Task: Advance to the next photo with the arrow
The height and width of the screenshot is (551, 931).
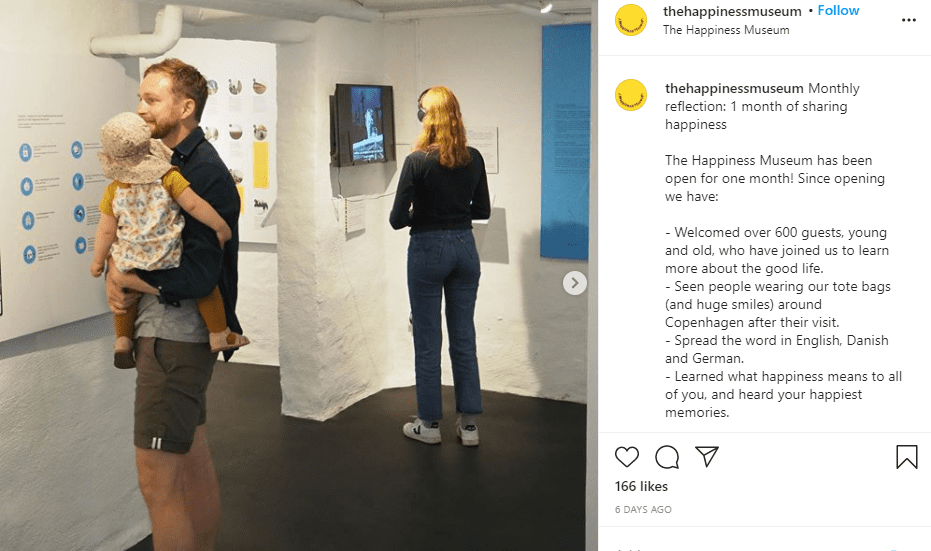Action: point(574,283)
